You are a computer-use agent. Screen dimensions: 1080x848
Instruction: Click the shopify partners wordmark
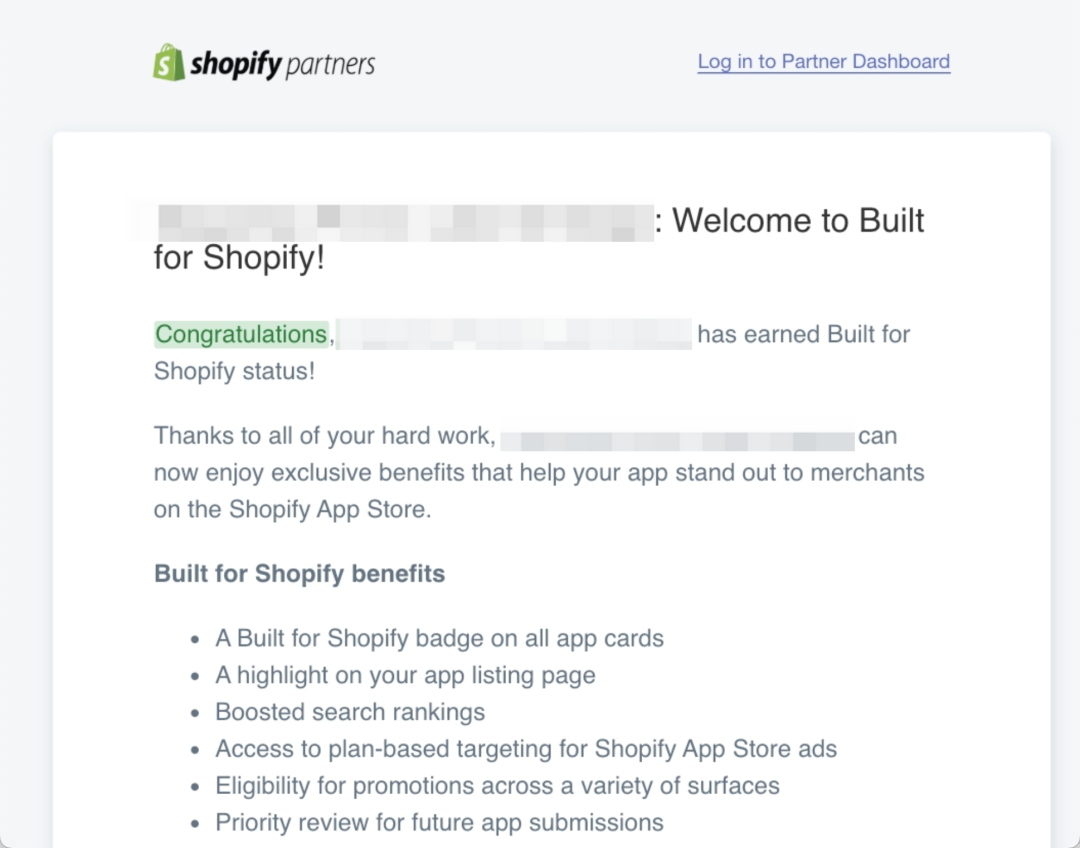click(282, 64)
